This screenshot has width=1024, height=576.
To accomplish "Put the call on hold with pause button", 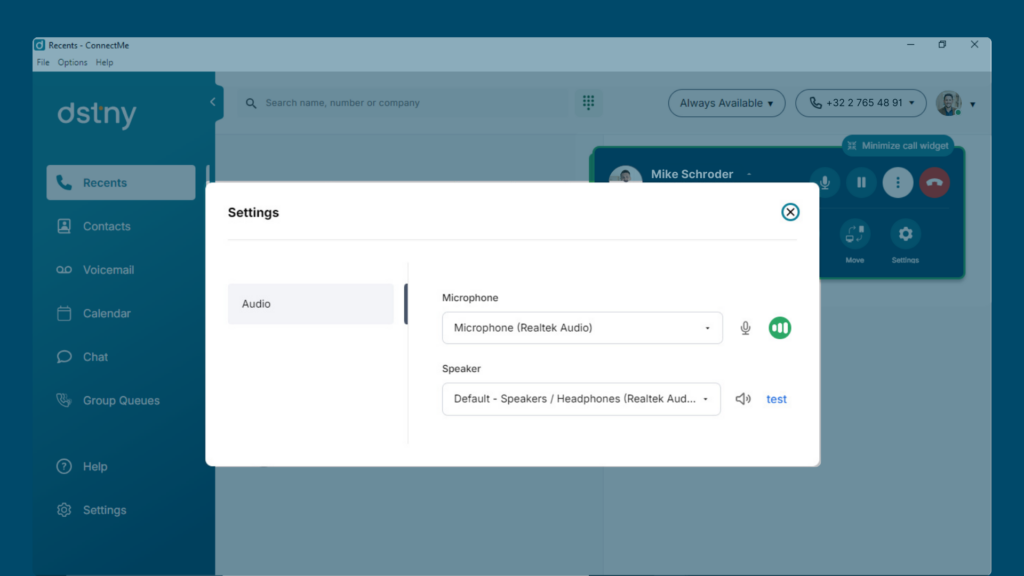I will pyautogui.click(x=861, y=182).
